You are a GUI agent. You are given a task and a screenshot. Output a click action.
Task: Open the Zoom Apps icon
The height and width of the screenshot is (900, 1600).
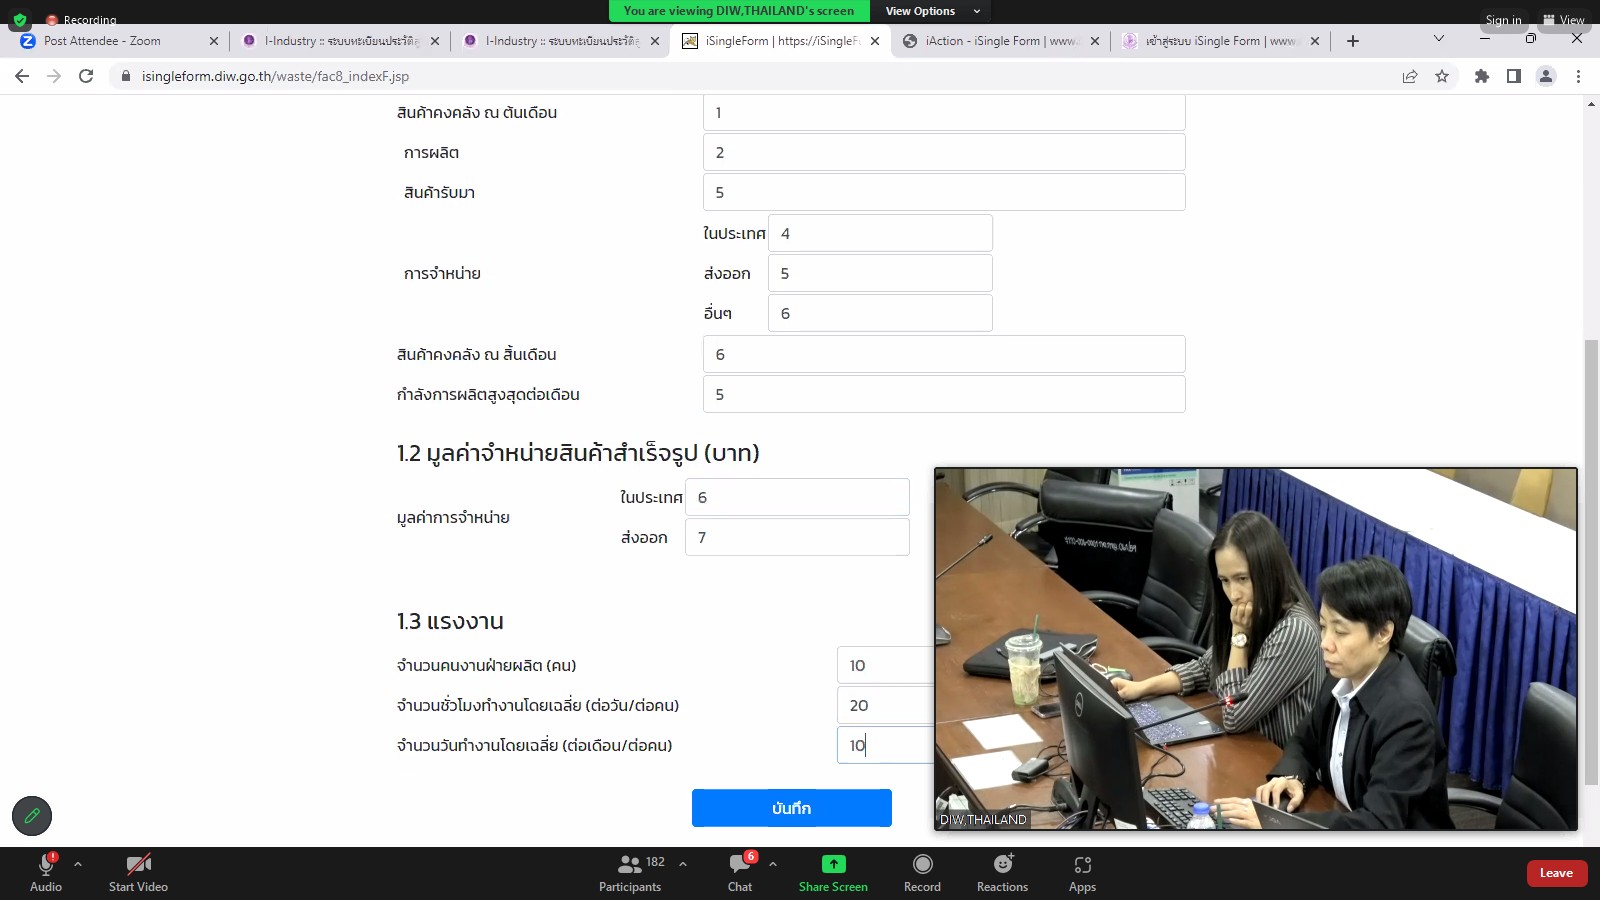[1082, 864]
